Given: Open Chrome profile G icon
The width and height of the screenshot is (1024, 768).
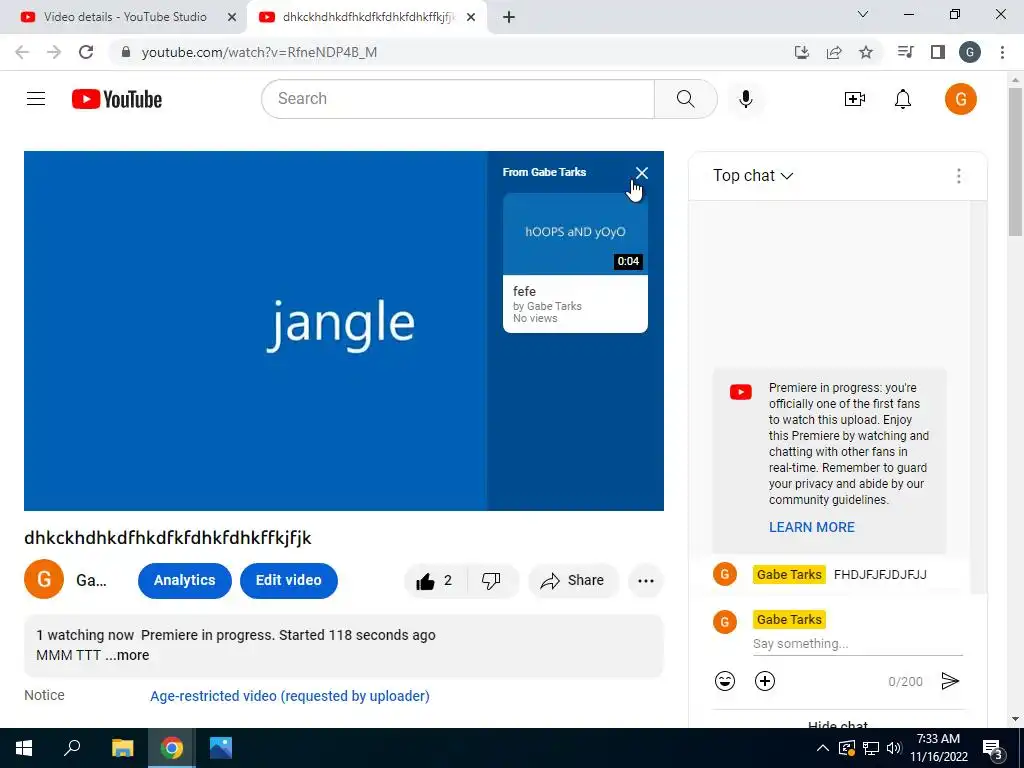Looking at the screenshot, I should 970,52.
